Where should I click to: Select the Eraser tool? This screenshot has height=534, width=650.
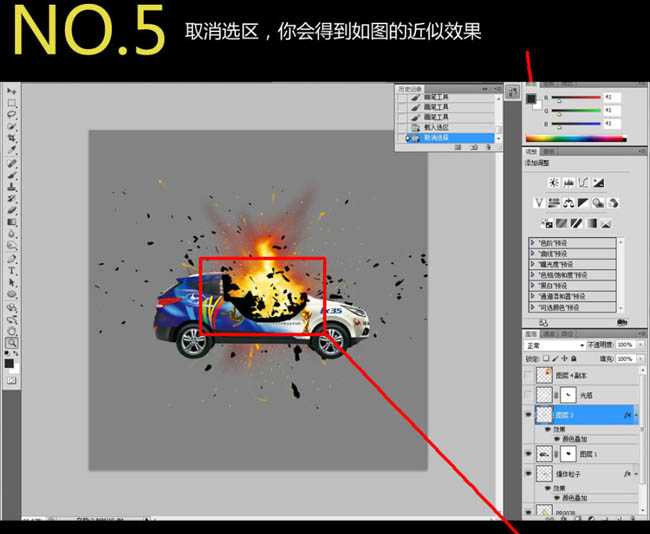tap(11, 211)
